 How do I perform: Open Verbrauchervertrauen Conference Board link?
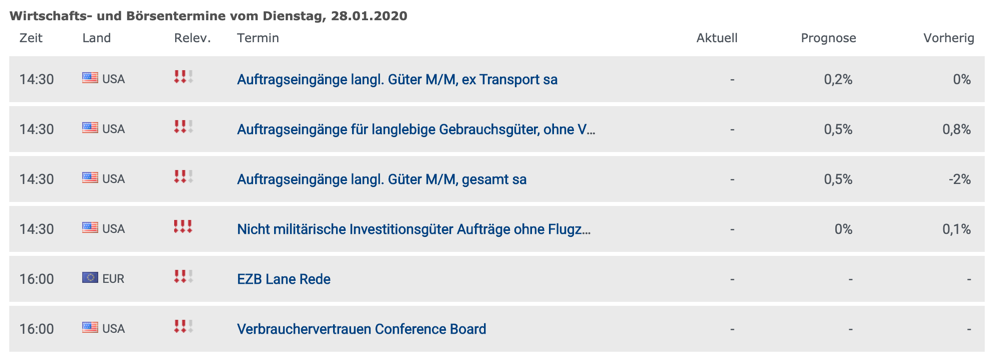click(362, 329)
